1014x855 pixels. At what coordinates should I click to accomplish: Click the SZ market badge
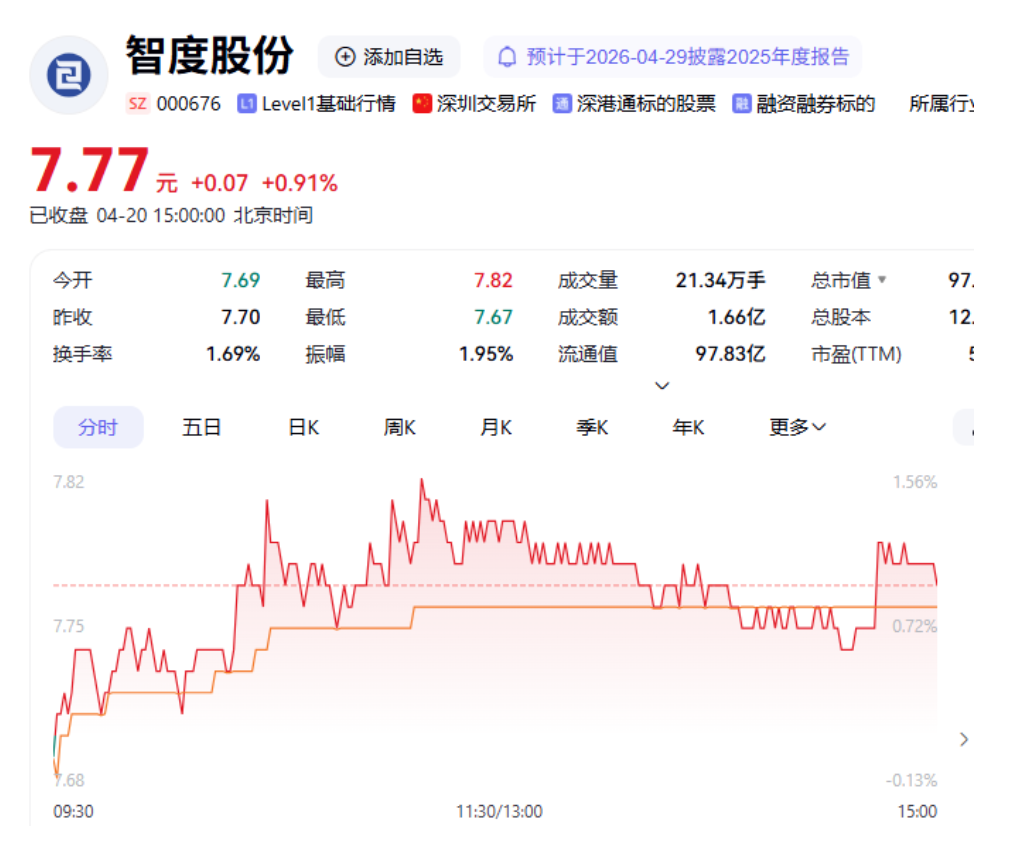(138, 103)
